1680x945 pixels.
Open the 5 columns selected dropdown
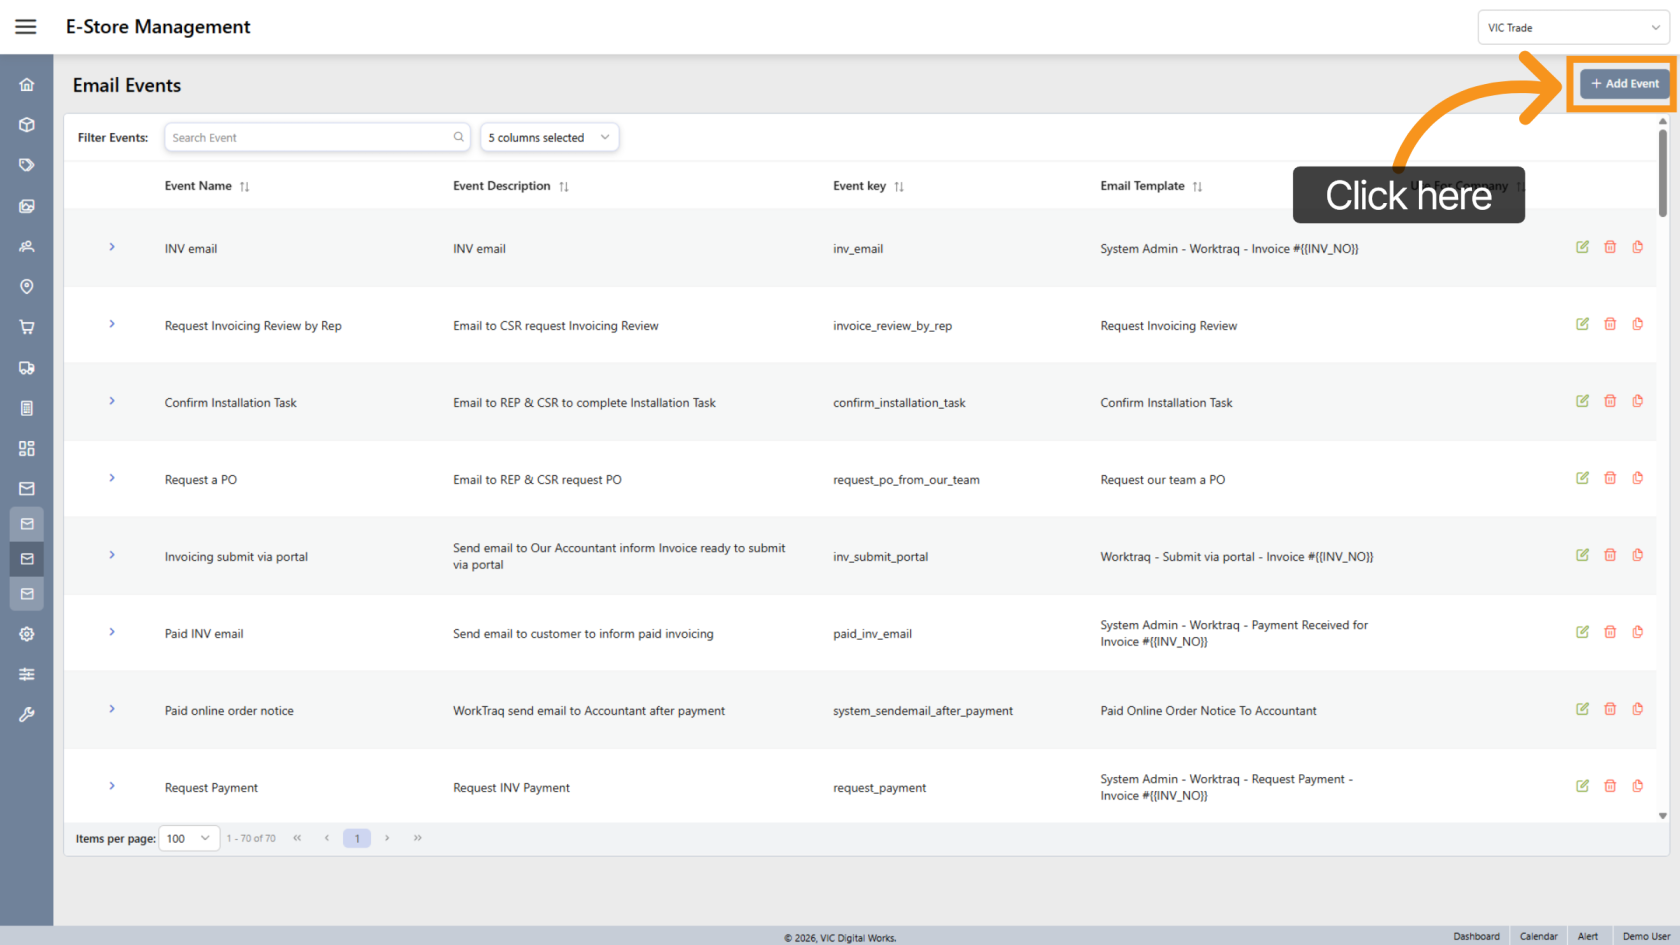(549, 138)
